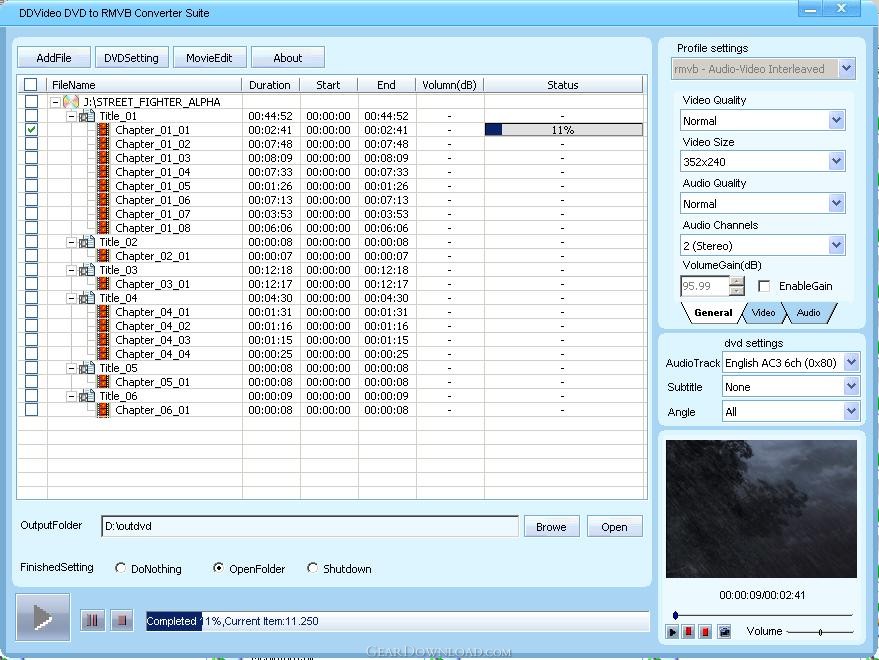Screen dimensions: 879x660
Task: Open the Audio Channels dropdown
Action: (x=836, y=246)
